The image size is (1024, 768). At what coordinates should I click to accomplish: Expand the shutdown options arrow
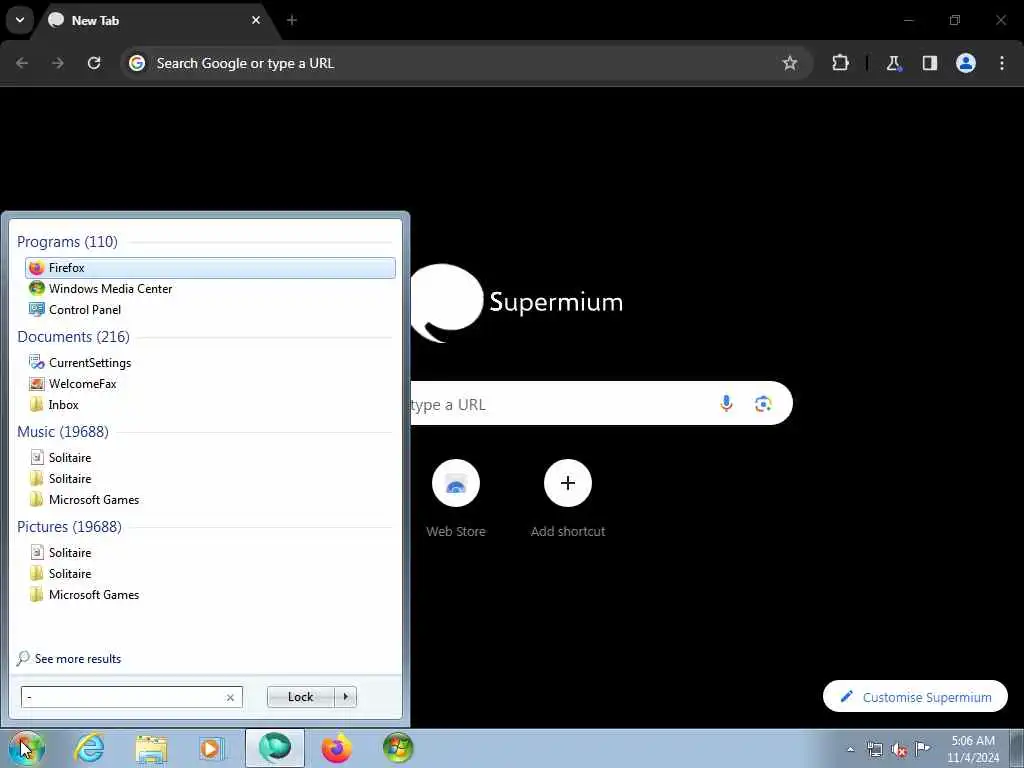345,697
